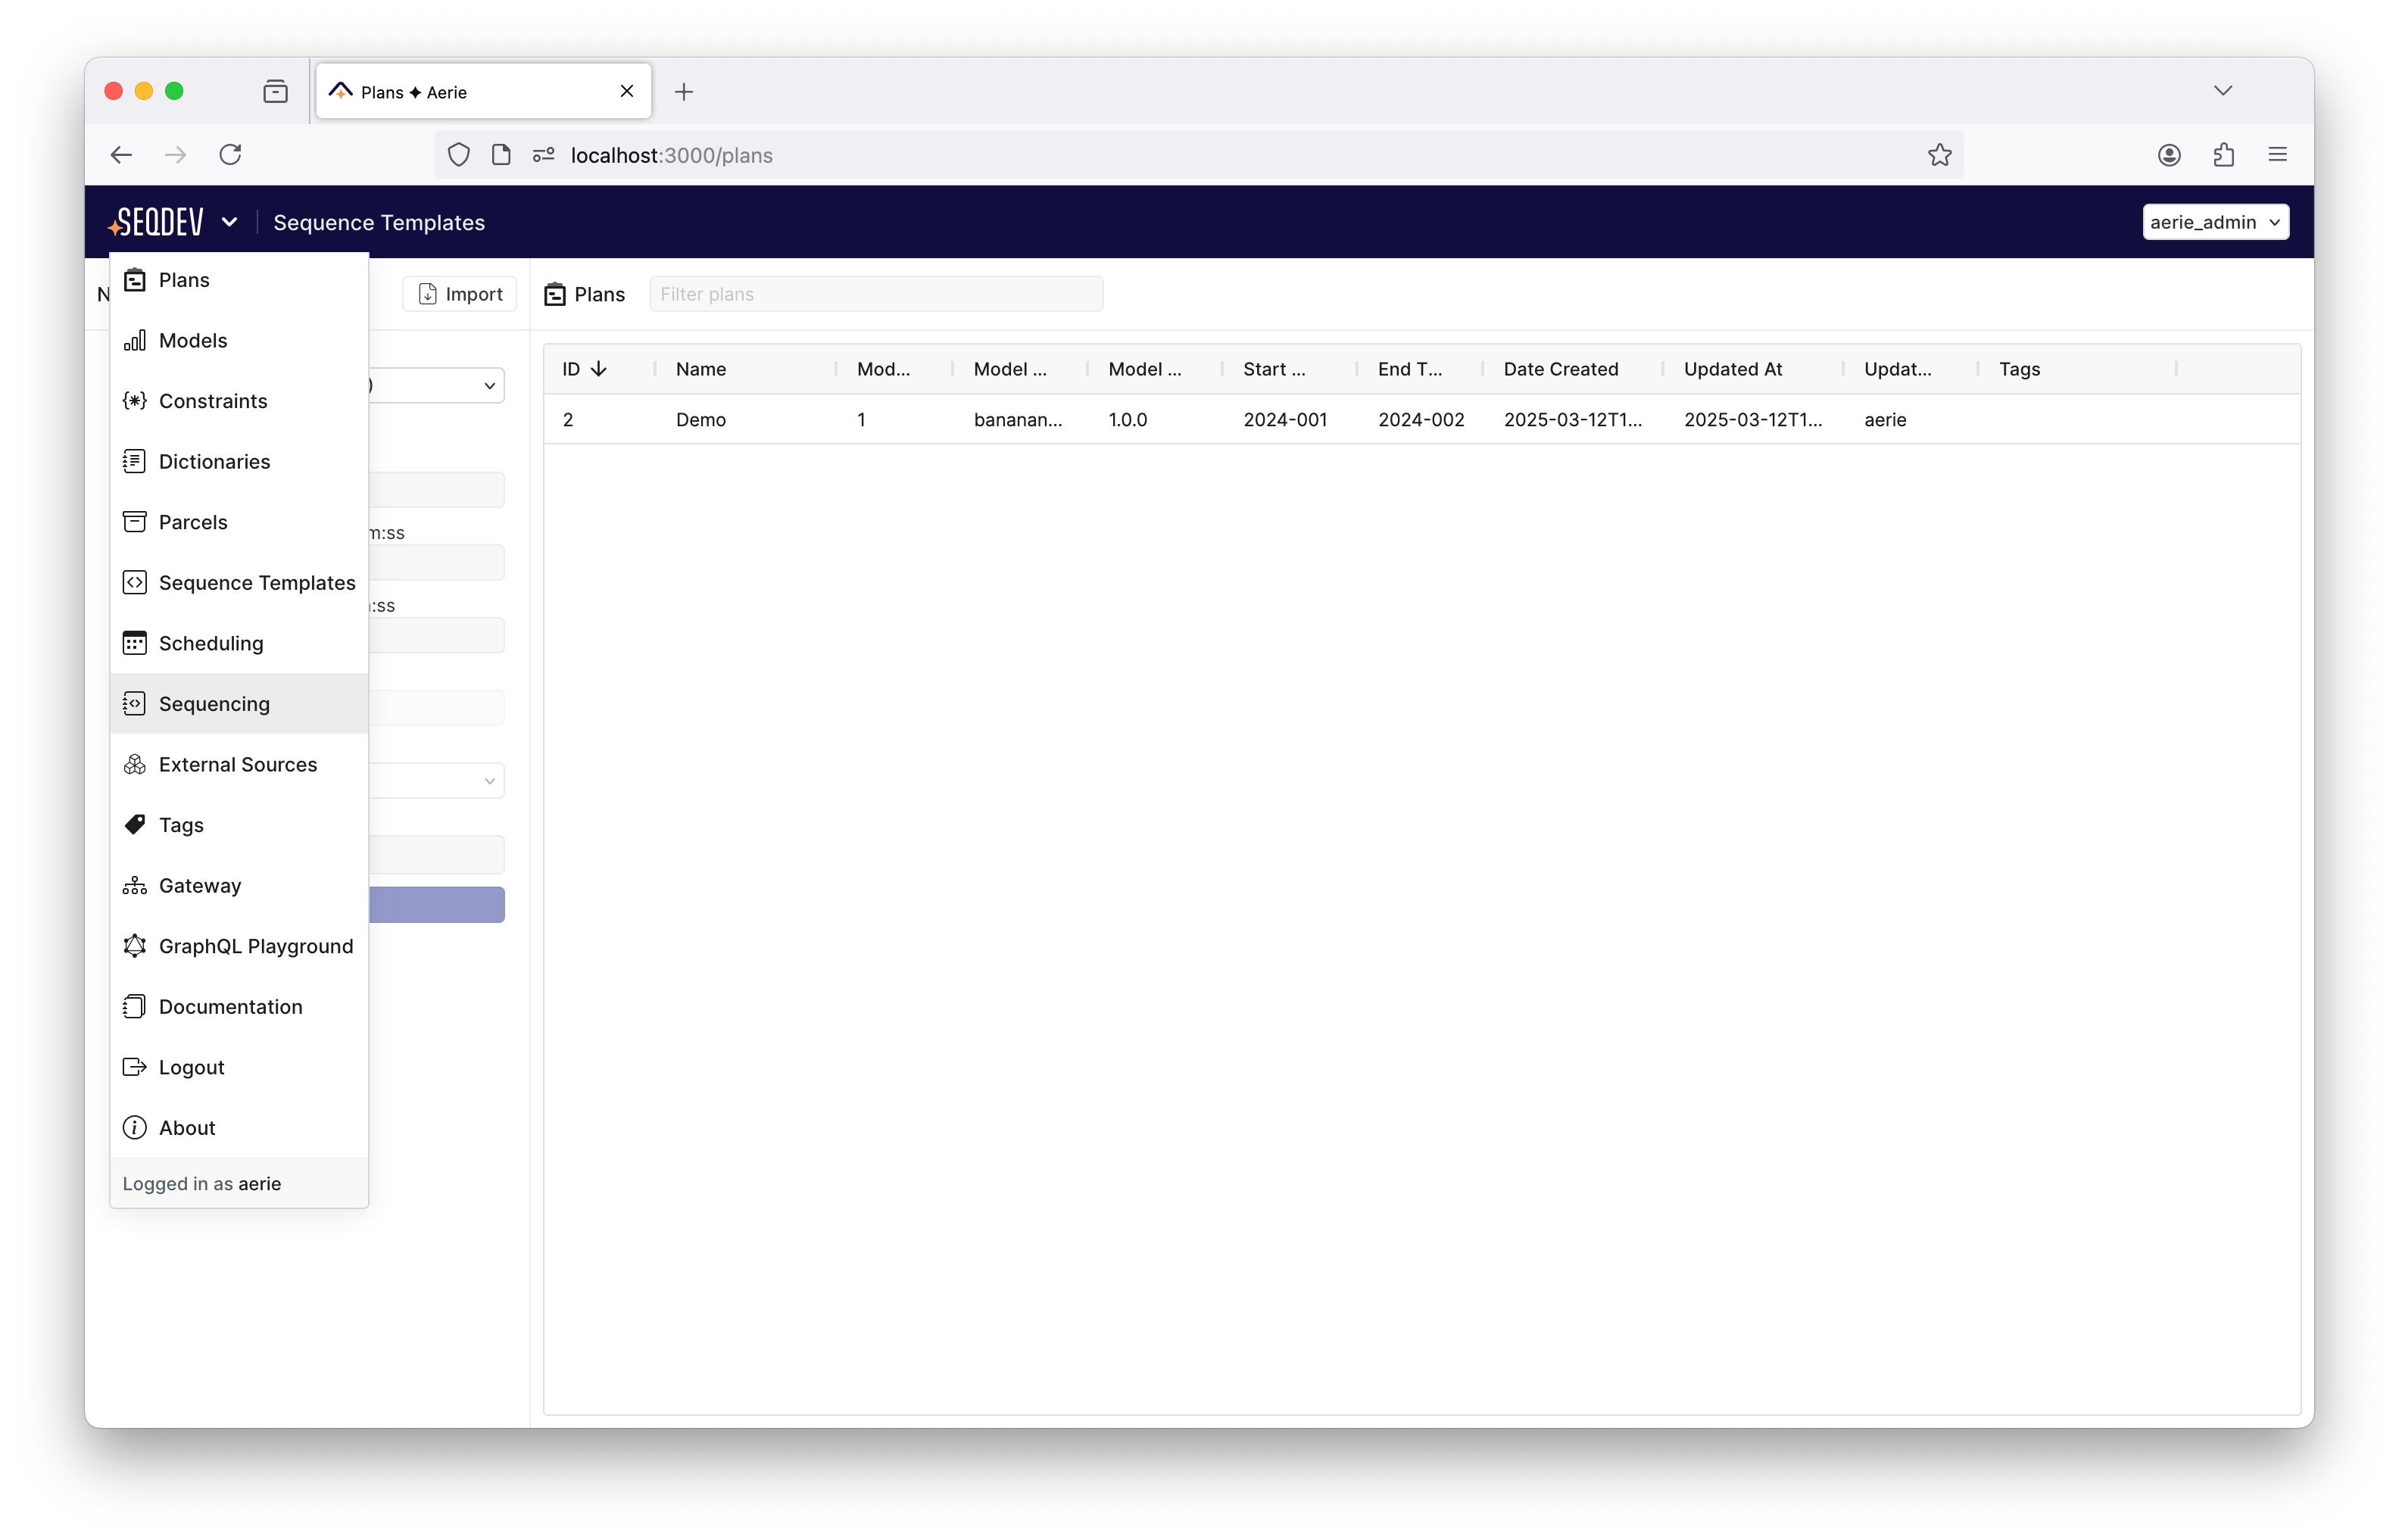Screen dimensions: 2399x1540
Task: Bookmark the page with the star icon
Action: click(x=1939, y=154)
